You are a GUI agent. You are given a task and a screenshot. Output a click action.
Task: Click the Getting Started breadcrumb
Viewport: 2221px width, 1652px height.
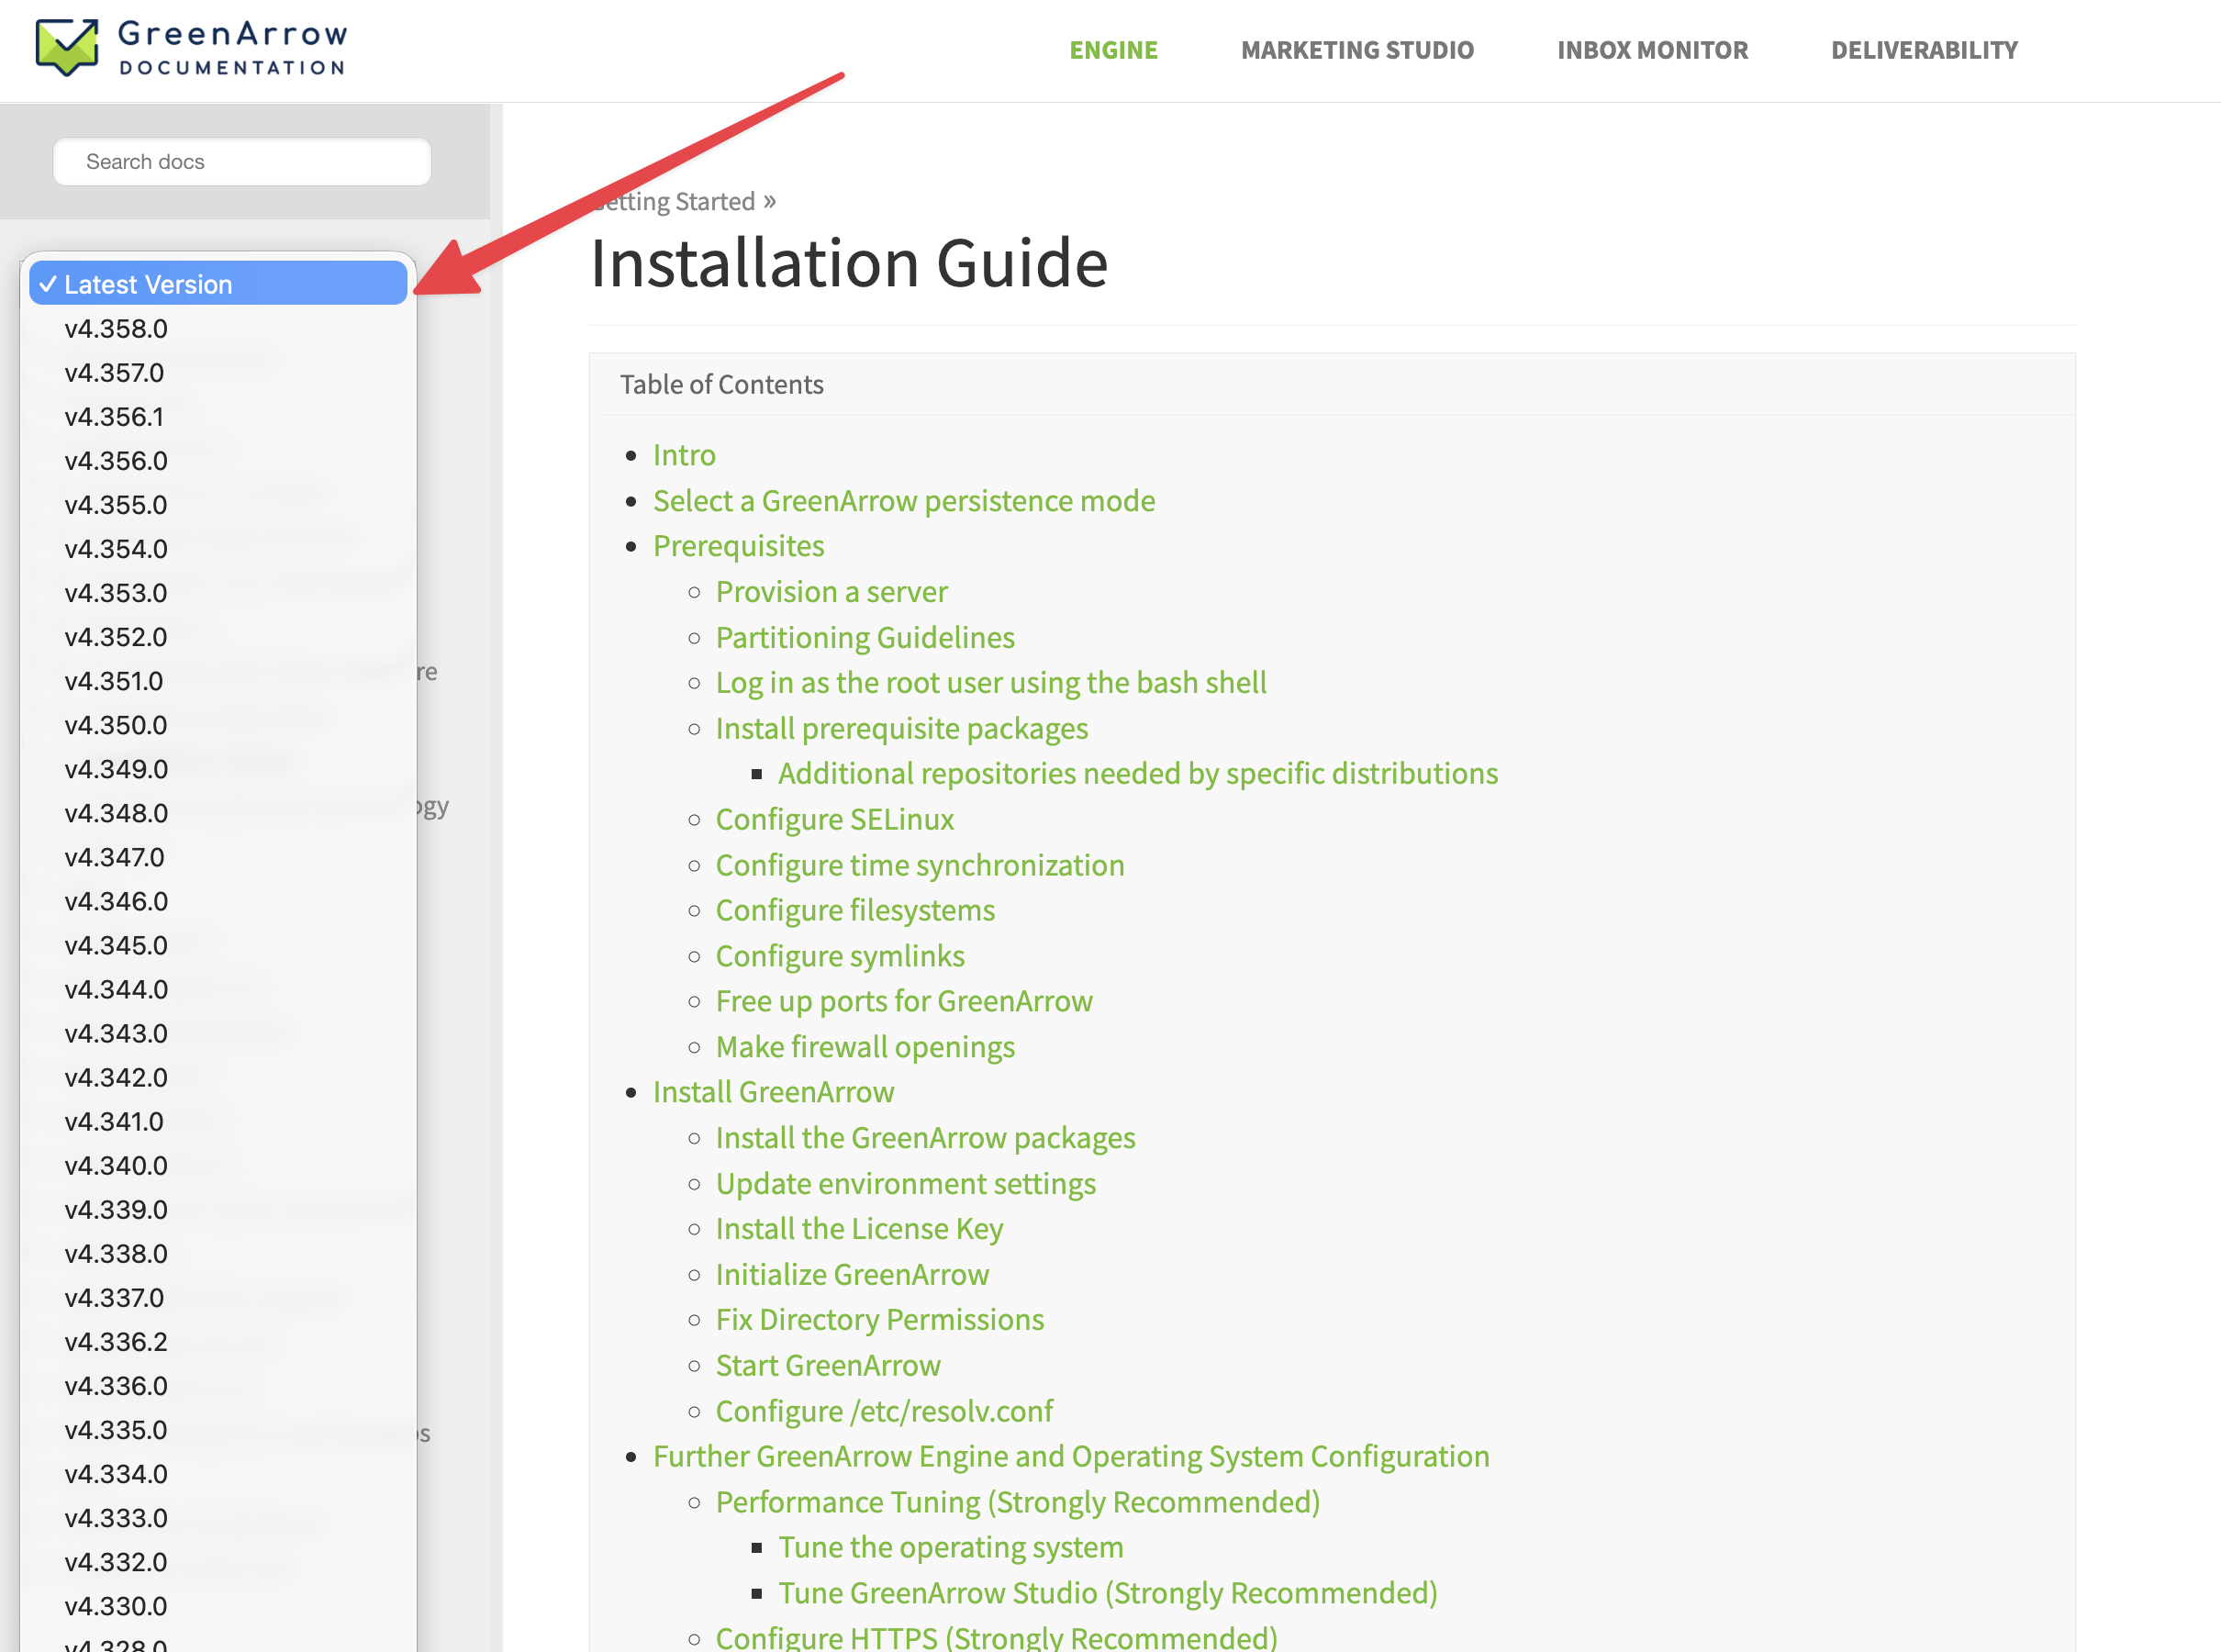click(675, 201)
